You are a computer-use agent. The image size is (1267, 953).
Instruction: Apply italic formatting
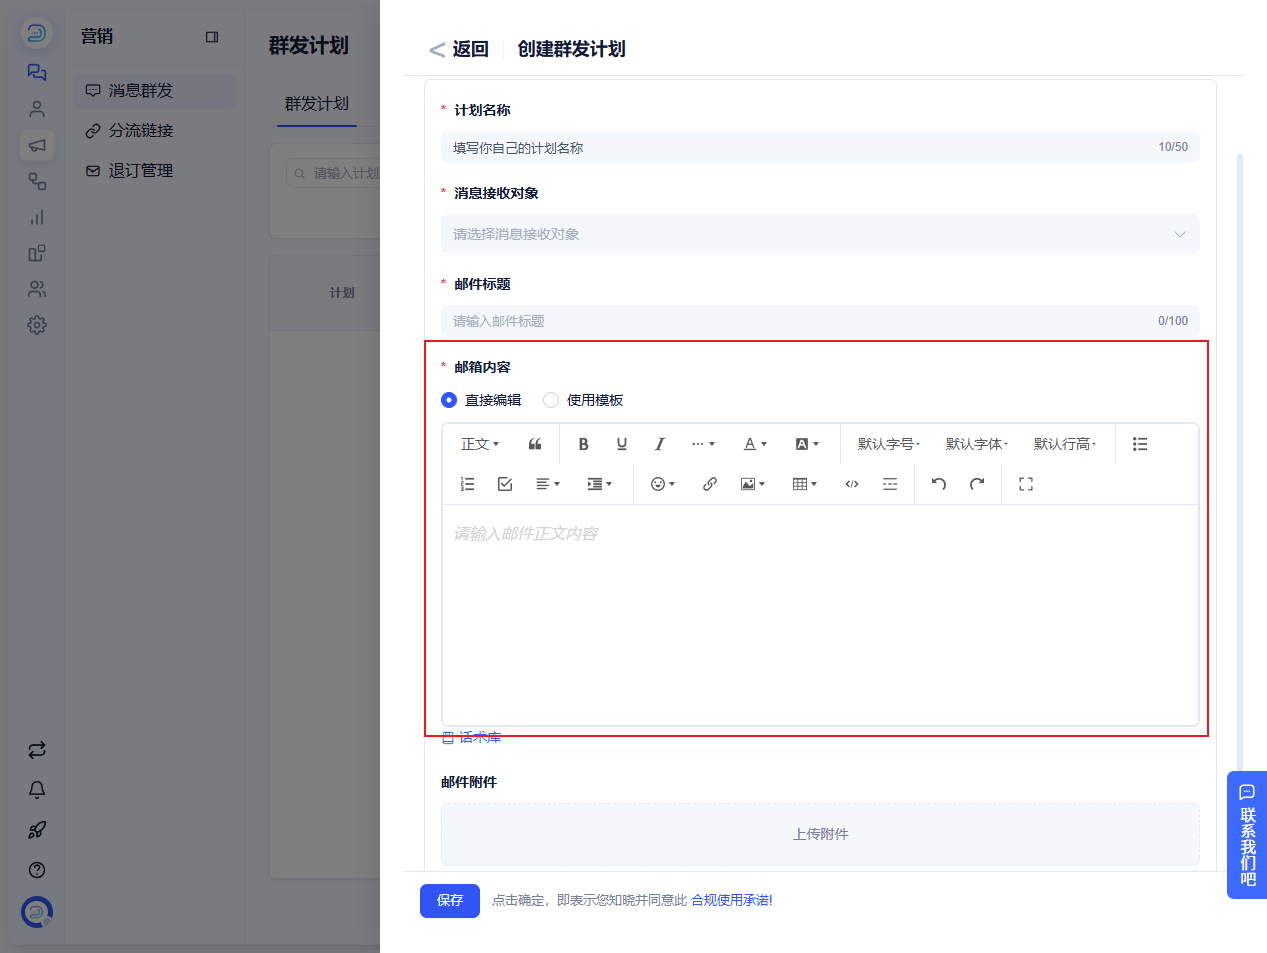pyautogui.click(x=660, y=444)
